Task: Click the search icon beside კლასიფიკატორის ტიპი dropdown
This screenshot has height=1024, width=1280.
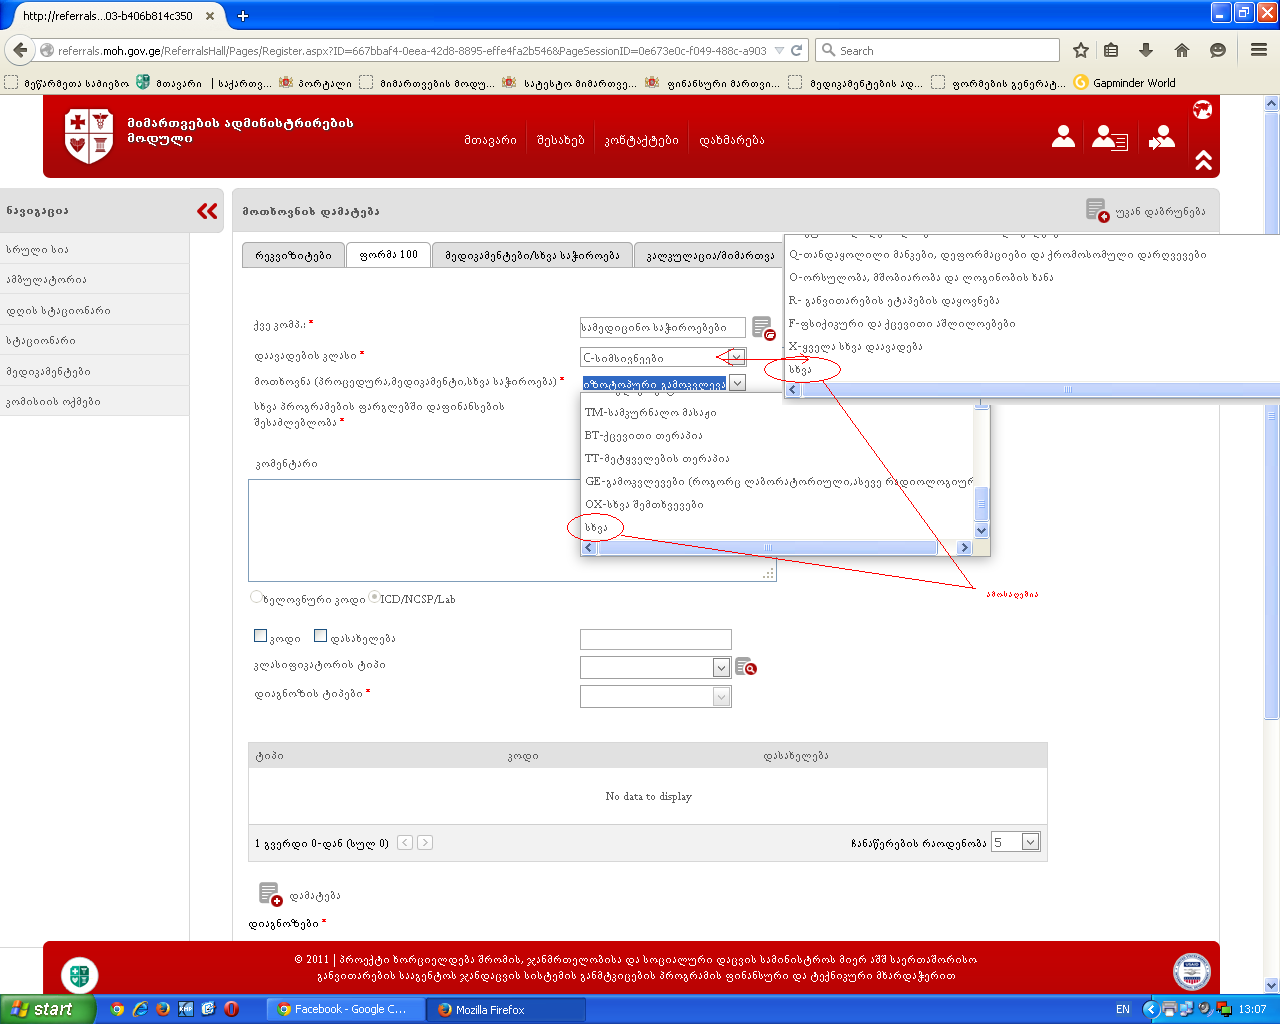Action: click(x=746, y=667)
